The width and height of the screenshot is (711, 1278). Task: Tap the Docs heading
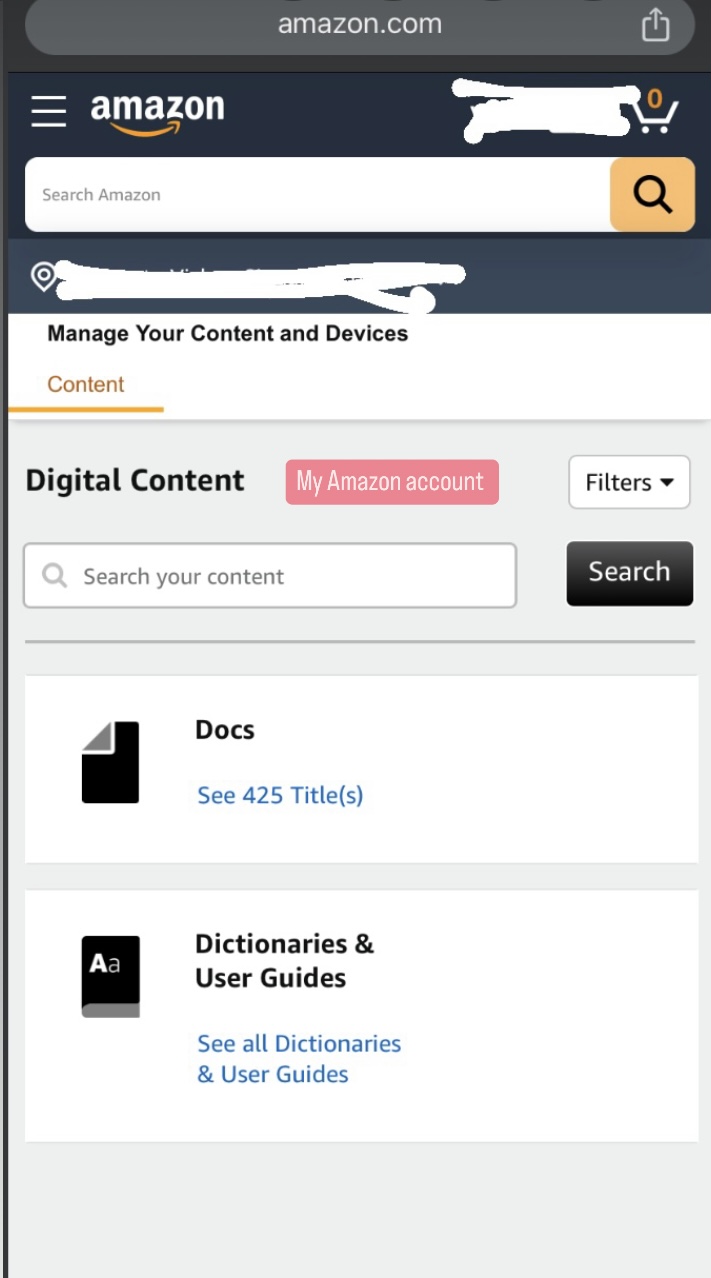pyautogui.click(x=225, y=730)
